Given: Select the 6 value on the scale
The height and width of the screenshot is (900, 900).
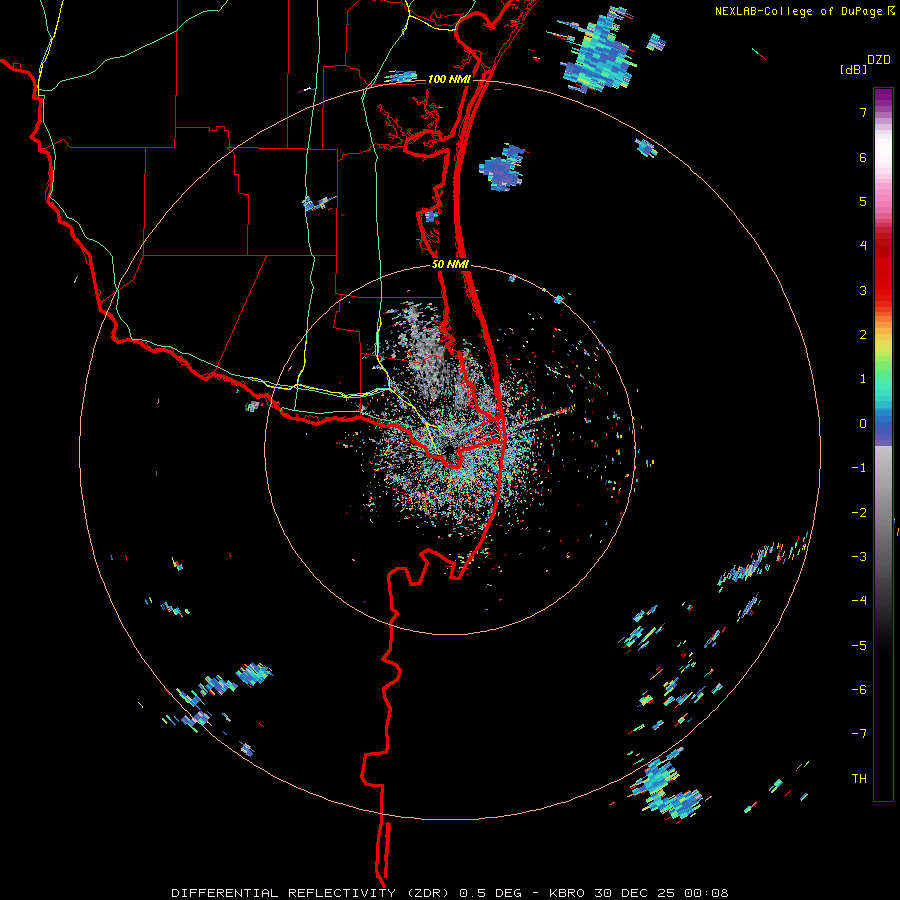Looking at the screenshot, I should tap(863, 157).
